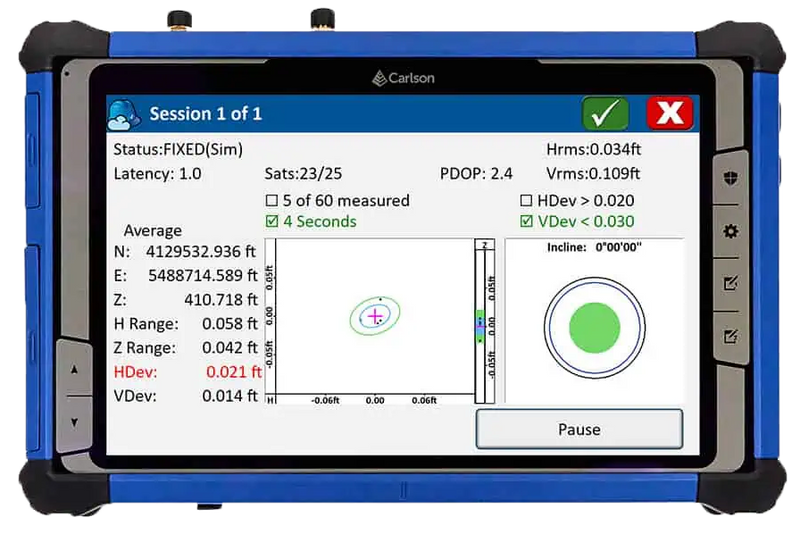
Task: Click the Pause button
Action: (x=579, y=429)
